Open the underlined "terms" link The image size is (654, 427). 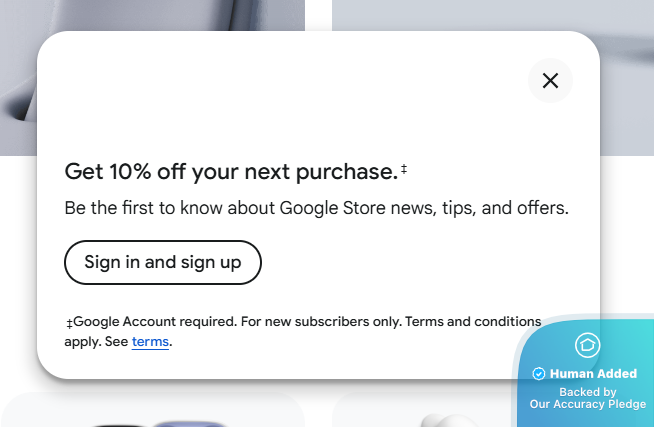tap(150, 342)
